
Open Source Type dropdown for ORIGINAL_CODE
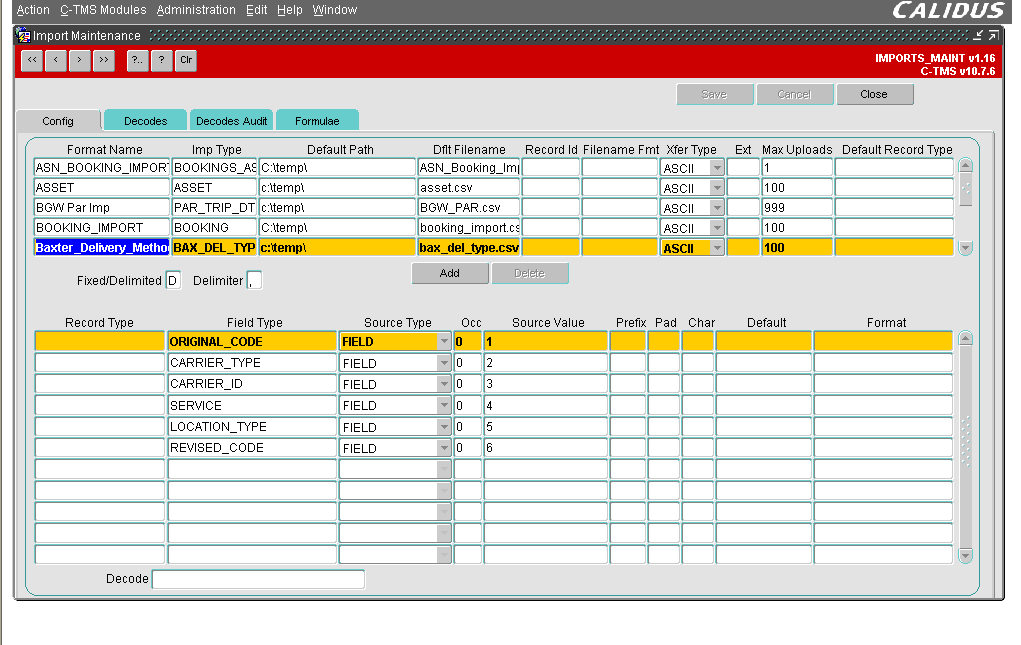[x=444, y=342]
